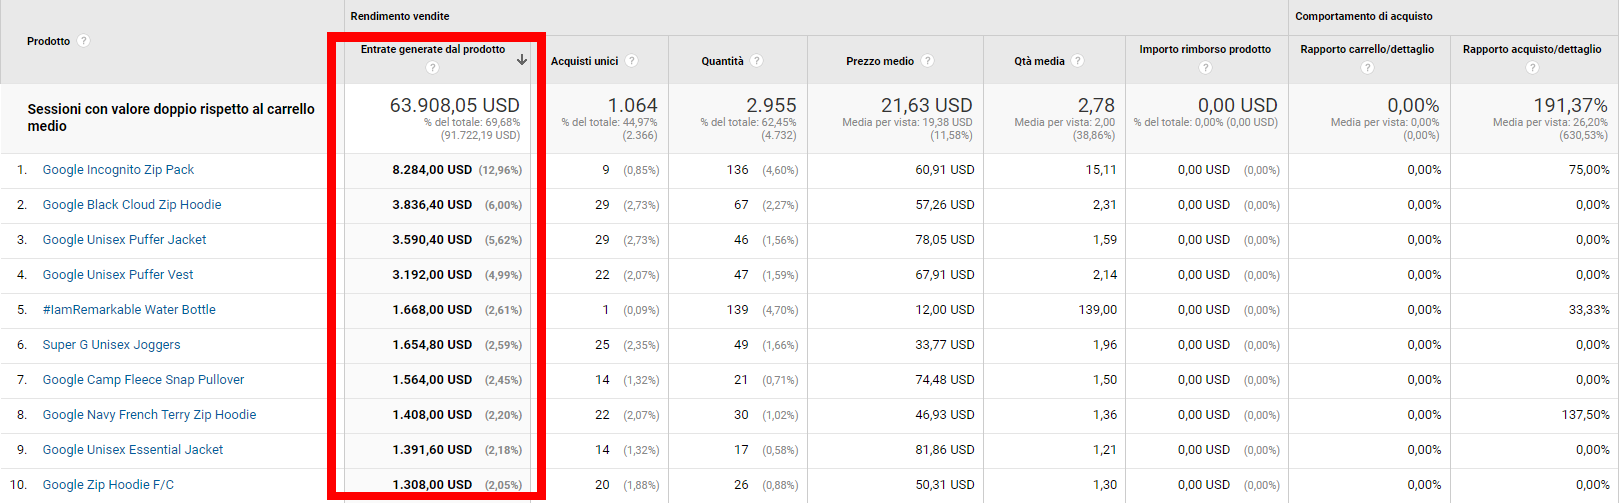Viewport: 1619px width, 503px height.
Task: Select average price 60,91 USD
Action: 945,170
